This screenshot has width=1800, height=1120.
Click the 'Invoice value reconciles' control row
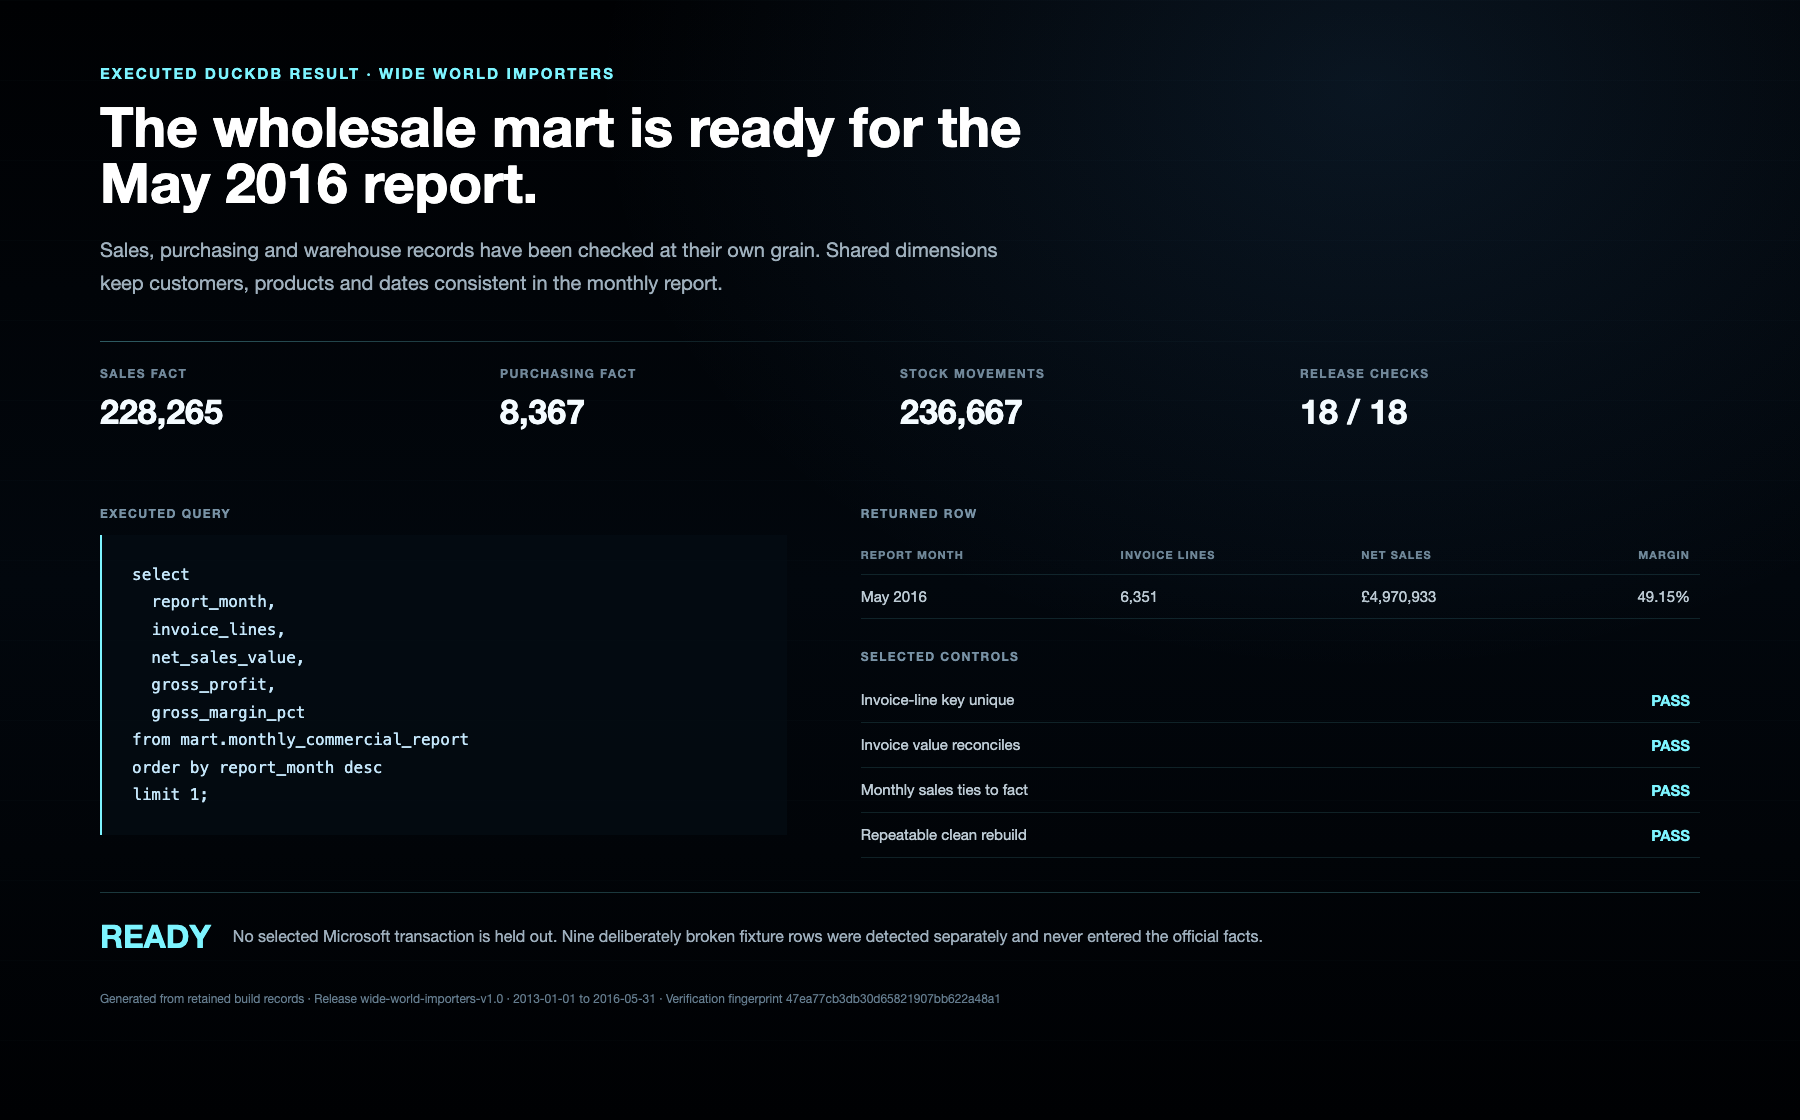pyautogui.click(x=1280, y=745)
